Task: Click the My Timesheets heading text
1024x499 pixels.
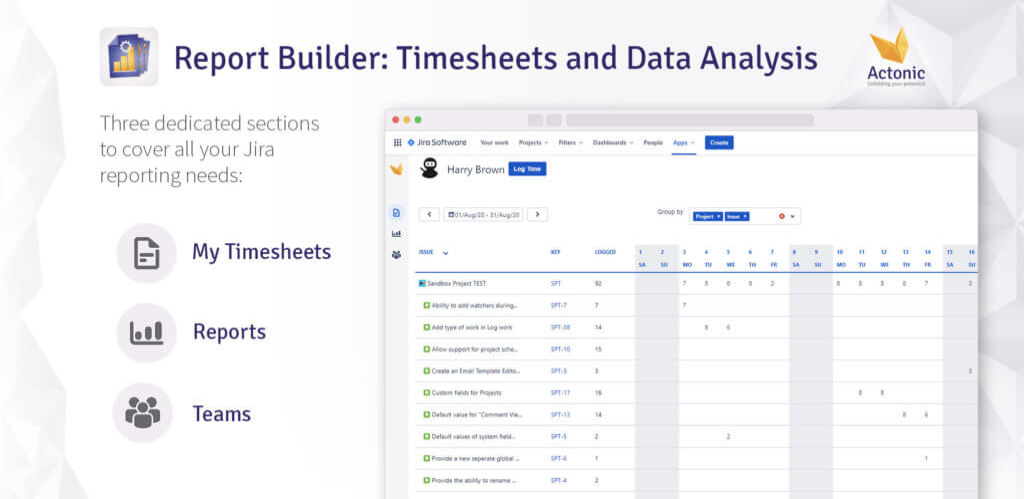Action: pos(261,252)
